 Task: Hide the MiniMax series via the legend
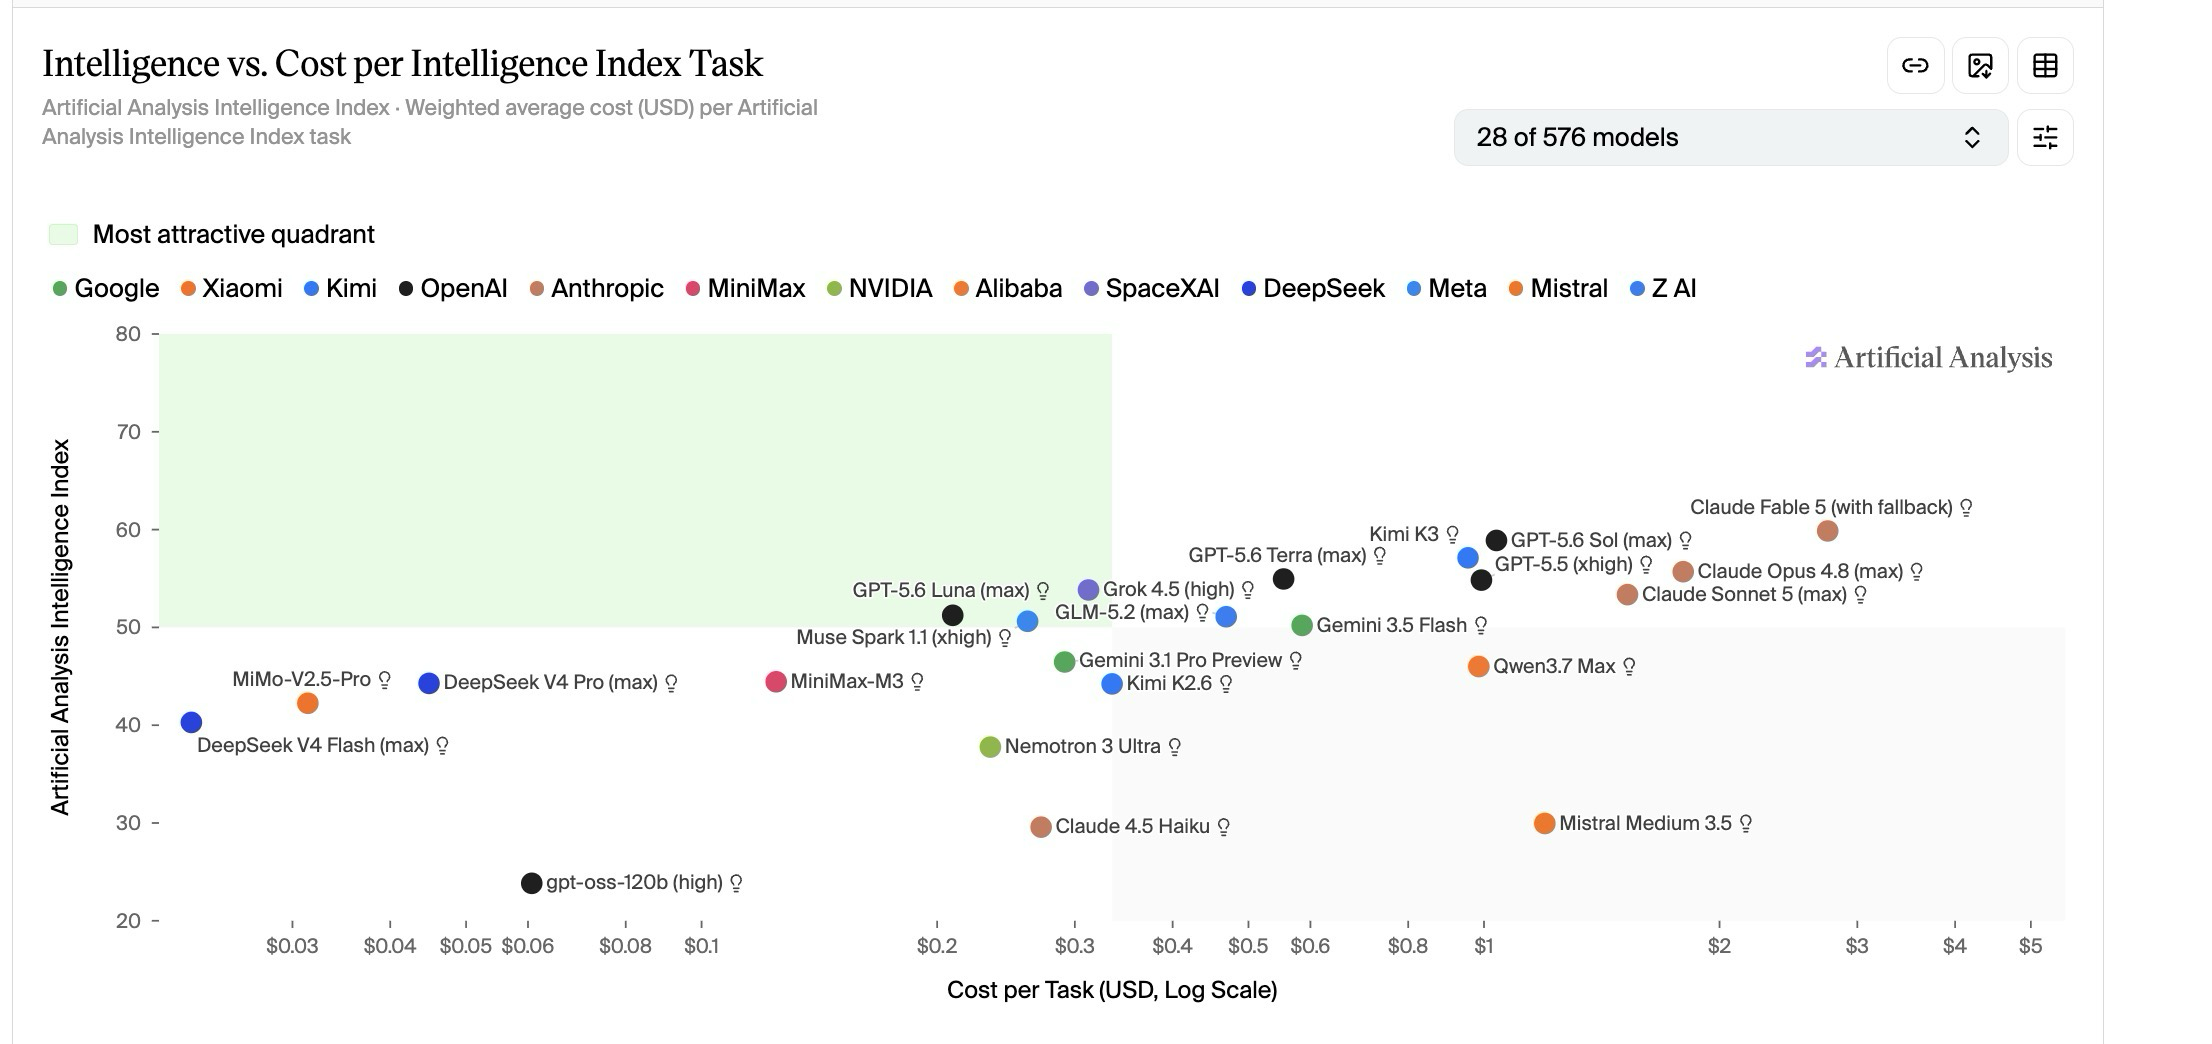pyautogui.click(x=745, y=289)
